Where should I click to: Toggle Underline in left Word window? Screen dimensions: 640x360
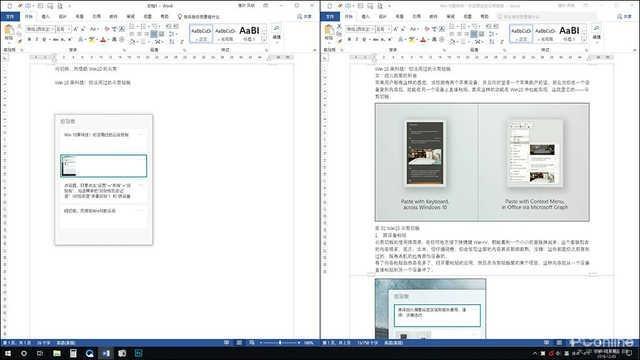pos(44,39)
